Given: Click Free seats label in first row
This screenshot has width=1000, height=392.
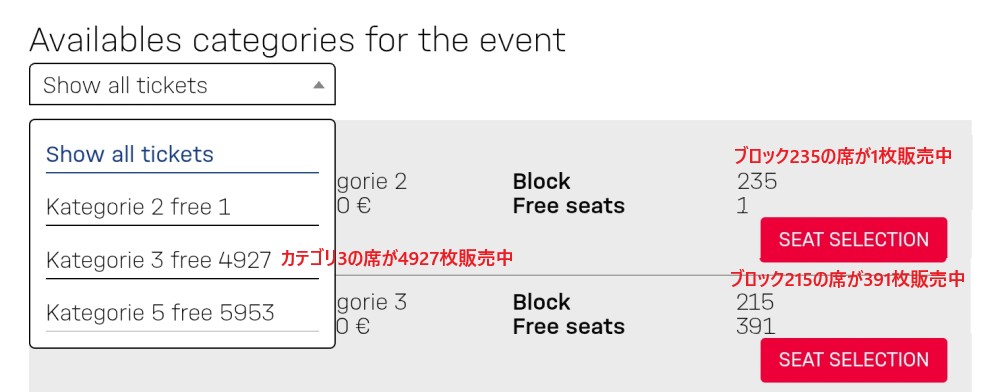Looking at the screenshot, I should click(569, 206).
